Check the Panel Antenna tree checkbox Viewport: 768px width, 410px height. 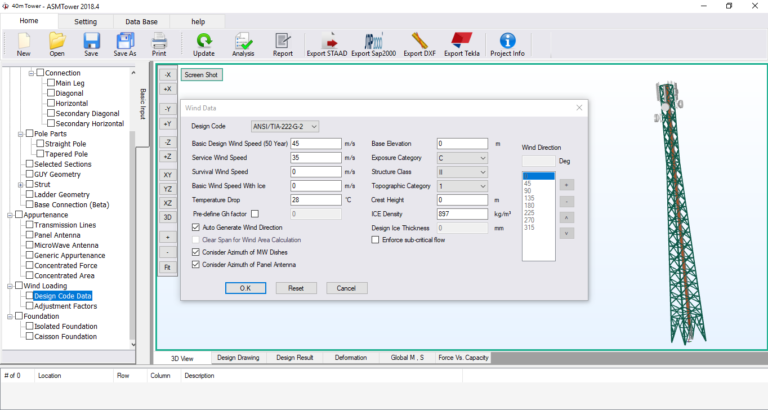click(x=30, y=235)
